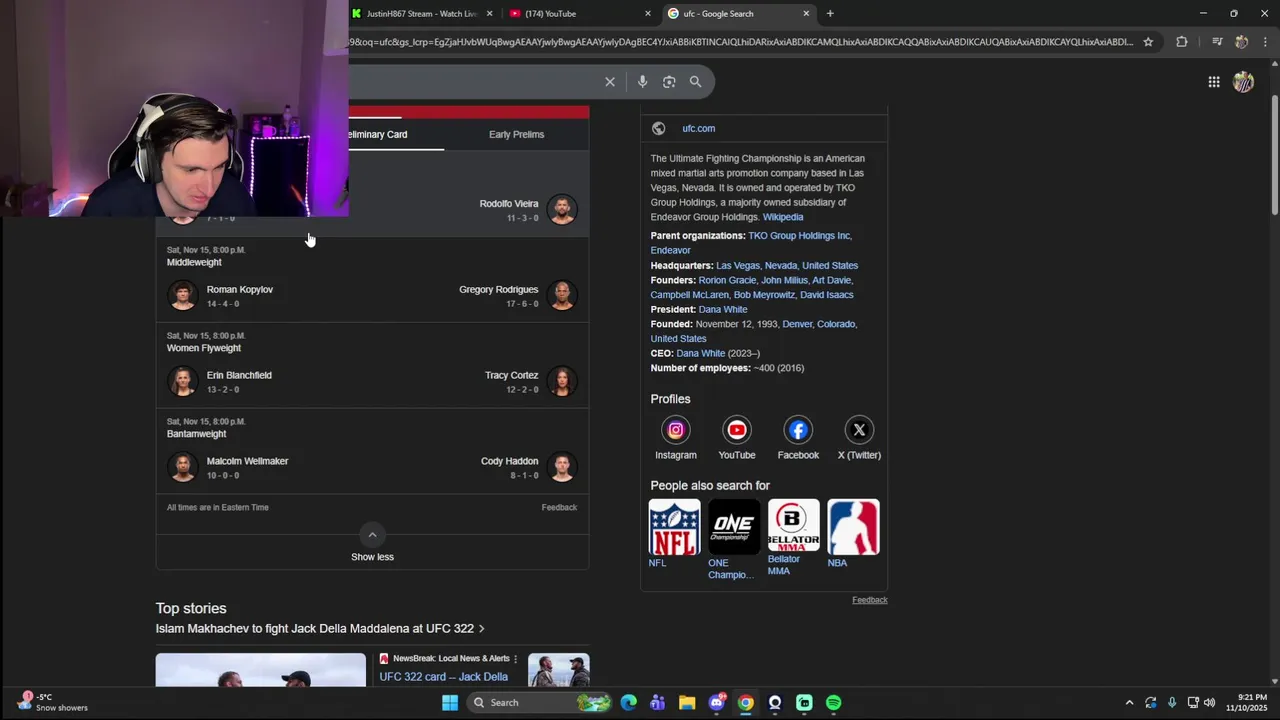1280x720 pixels.
Task: Open options menu for the NewsBreak story
Action: [x=516, y=659]
